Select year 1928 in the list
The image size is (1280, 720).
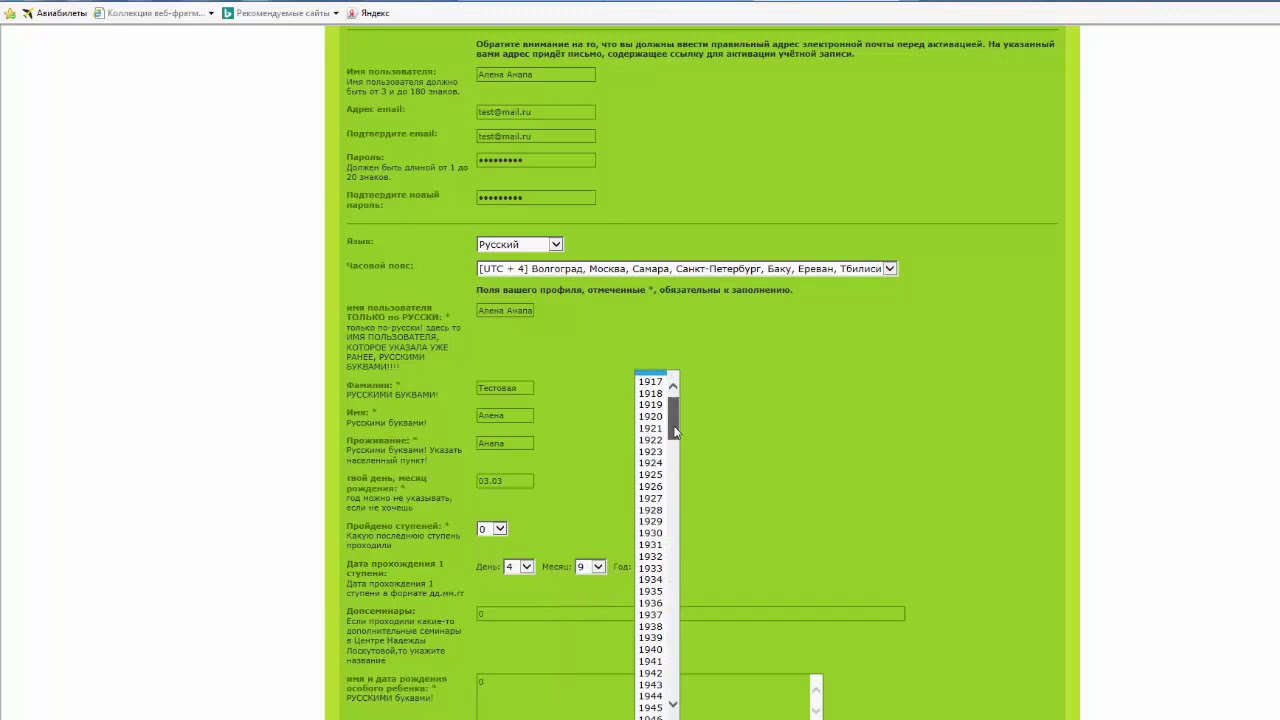(650, 510)
